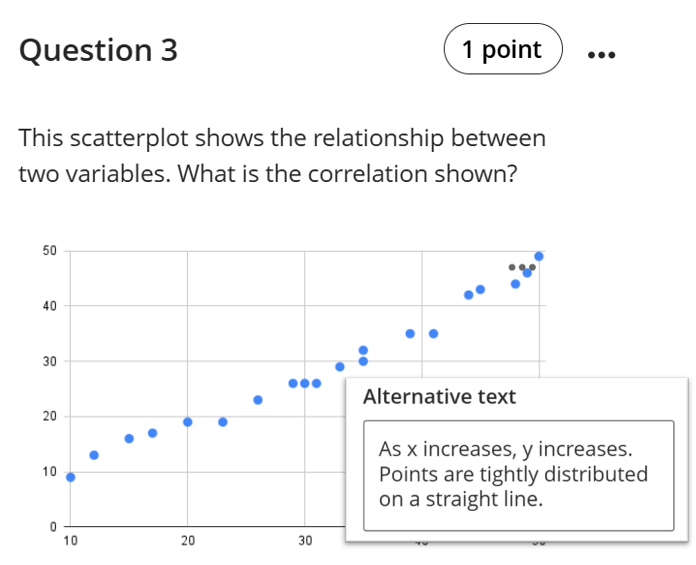
Task: Click the y-axis label "20"
Action: 49,416
